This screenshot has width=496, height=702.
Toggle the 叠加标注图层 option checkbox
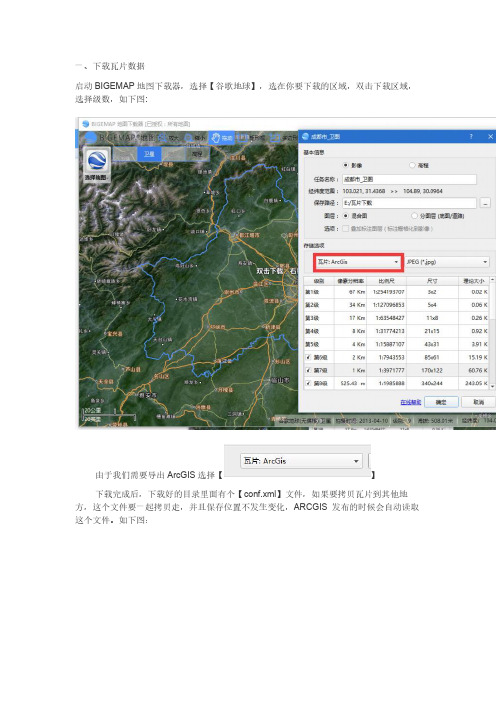pyautogui.click(x=346, y=229)
